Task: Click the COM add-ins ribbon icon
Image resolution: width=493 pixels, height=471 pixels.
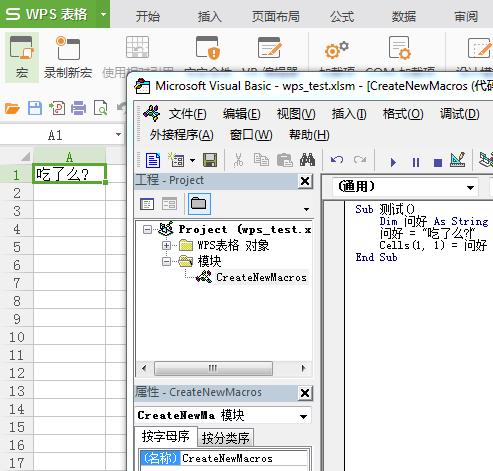Action: [399, 48]
